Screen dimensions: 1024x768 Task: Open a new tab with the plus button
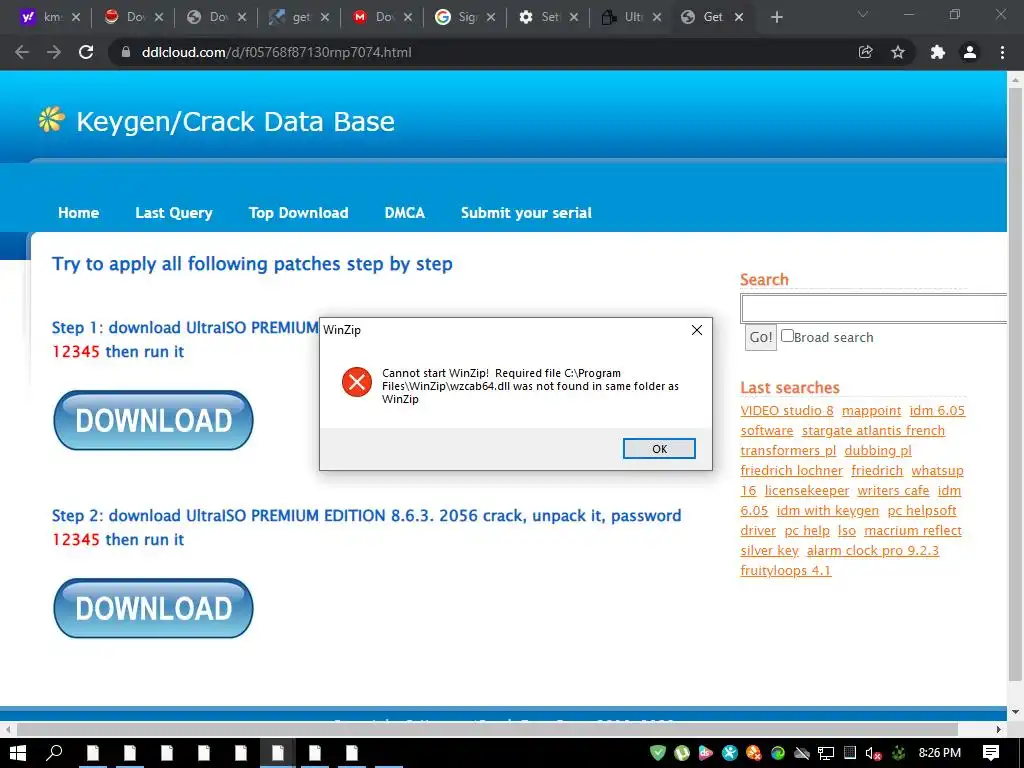point(776,18)
